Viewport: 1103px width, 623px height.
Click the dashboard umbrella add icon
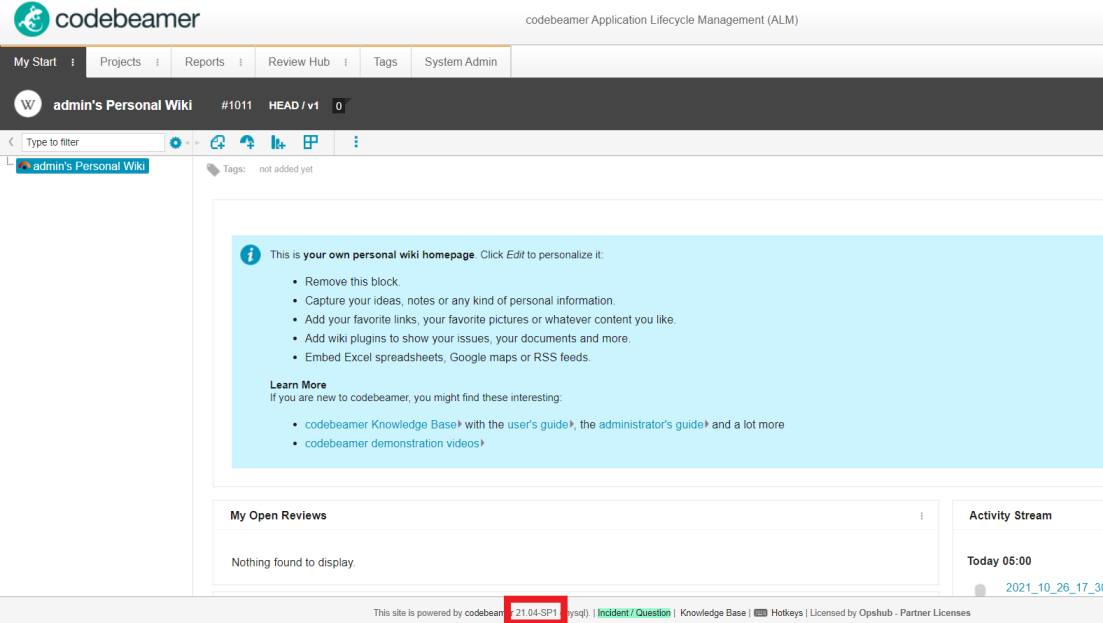(247, 143)
